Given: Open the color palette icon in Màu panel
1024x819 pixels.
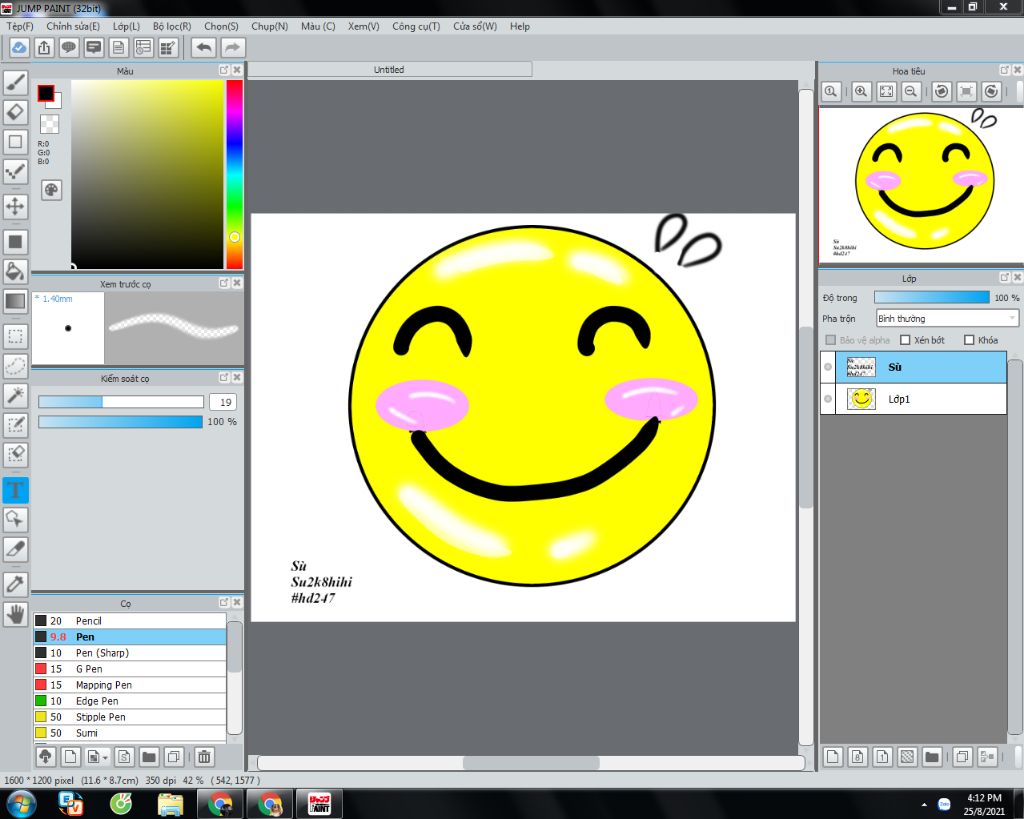Looking at the screenshot, I should click(x=52, y=190).
